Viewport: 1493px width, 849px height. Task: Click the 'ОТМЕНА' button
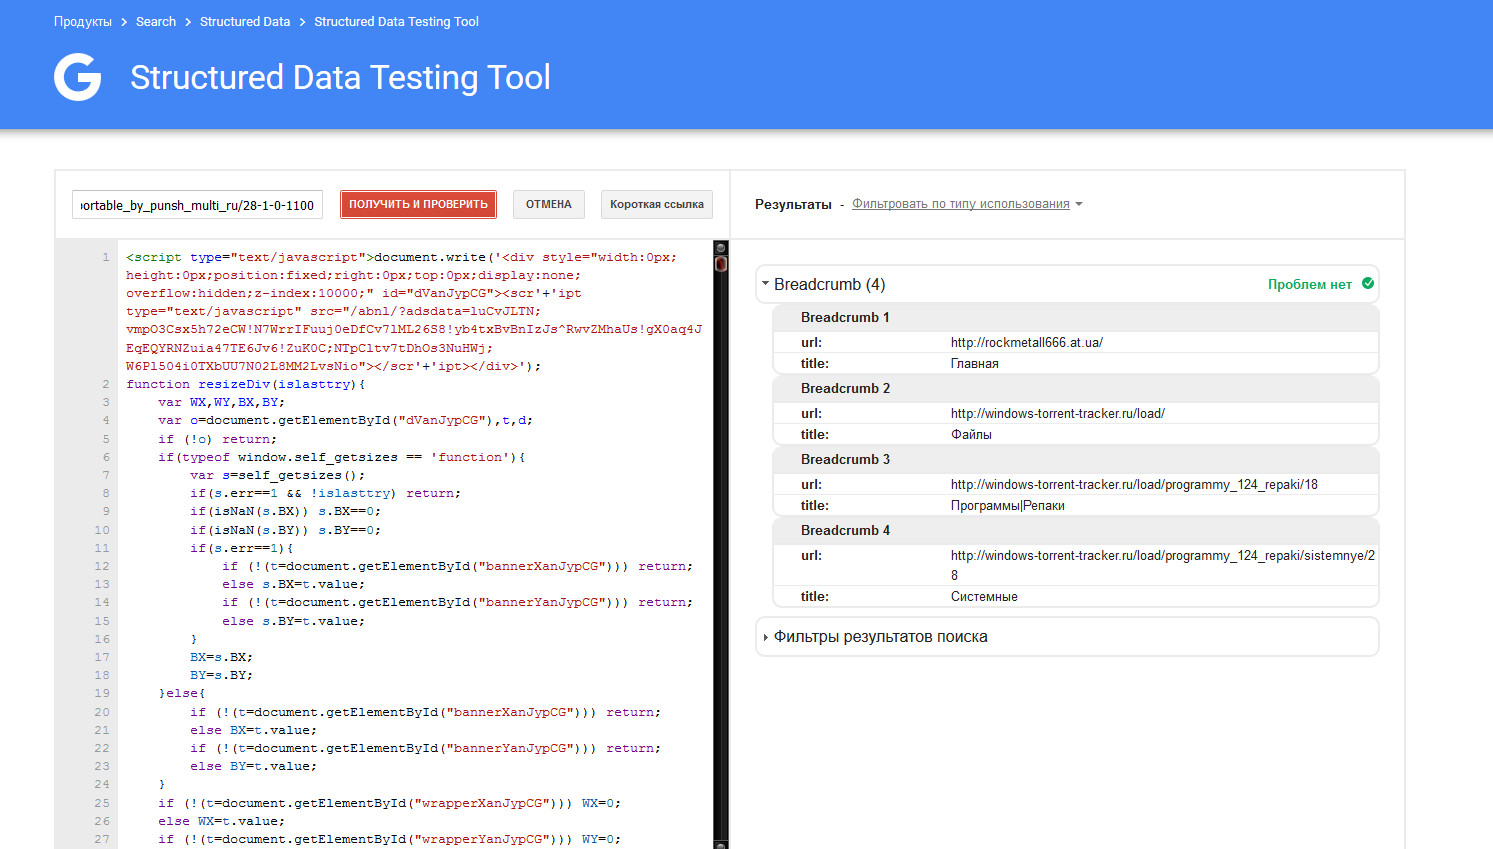tap(549, 204)
